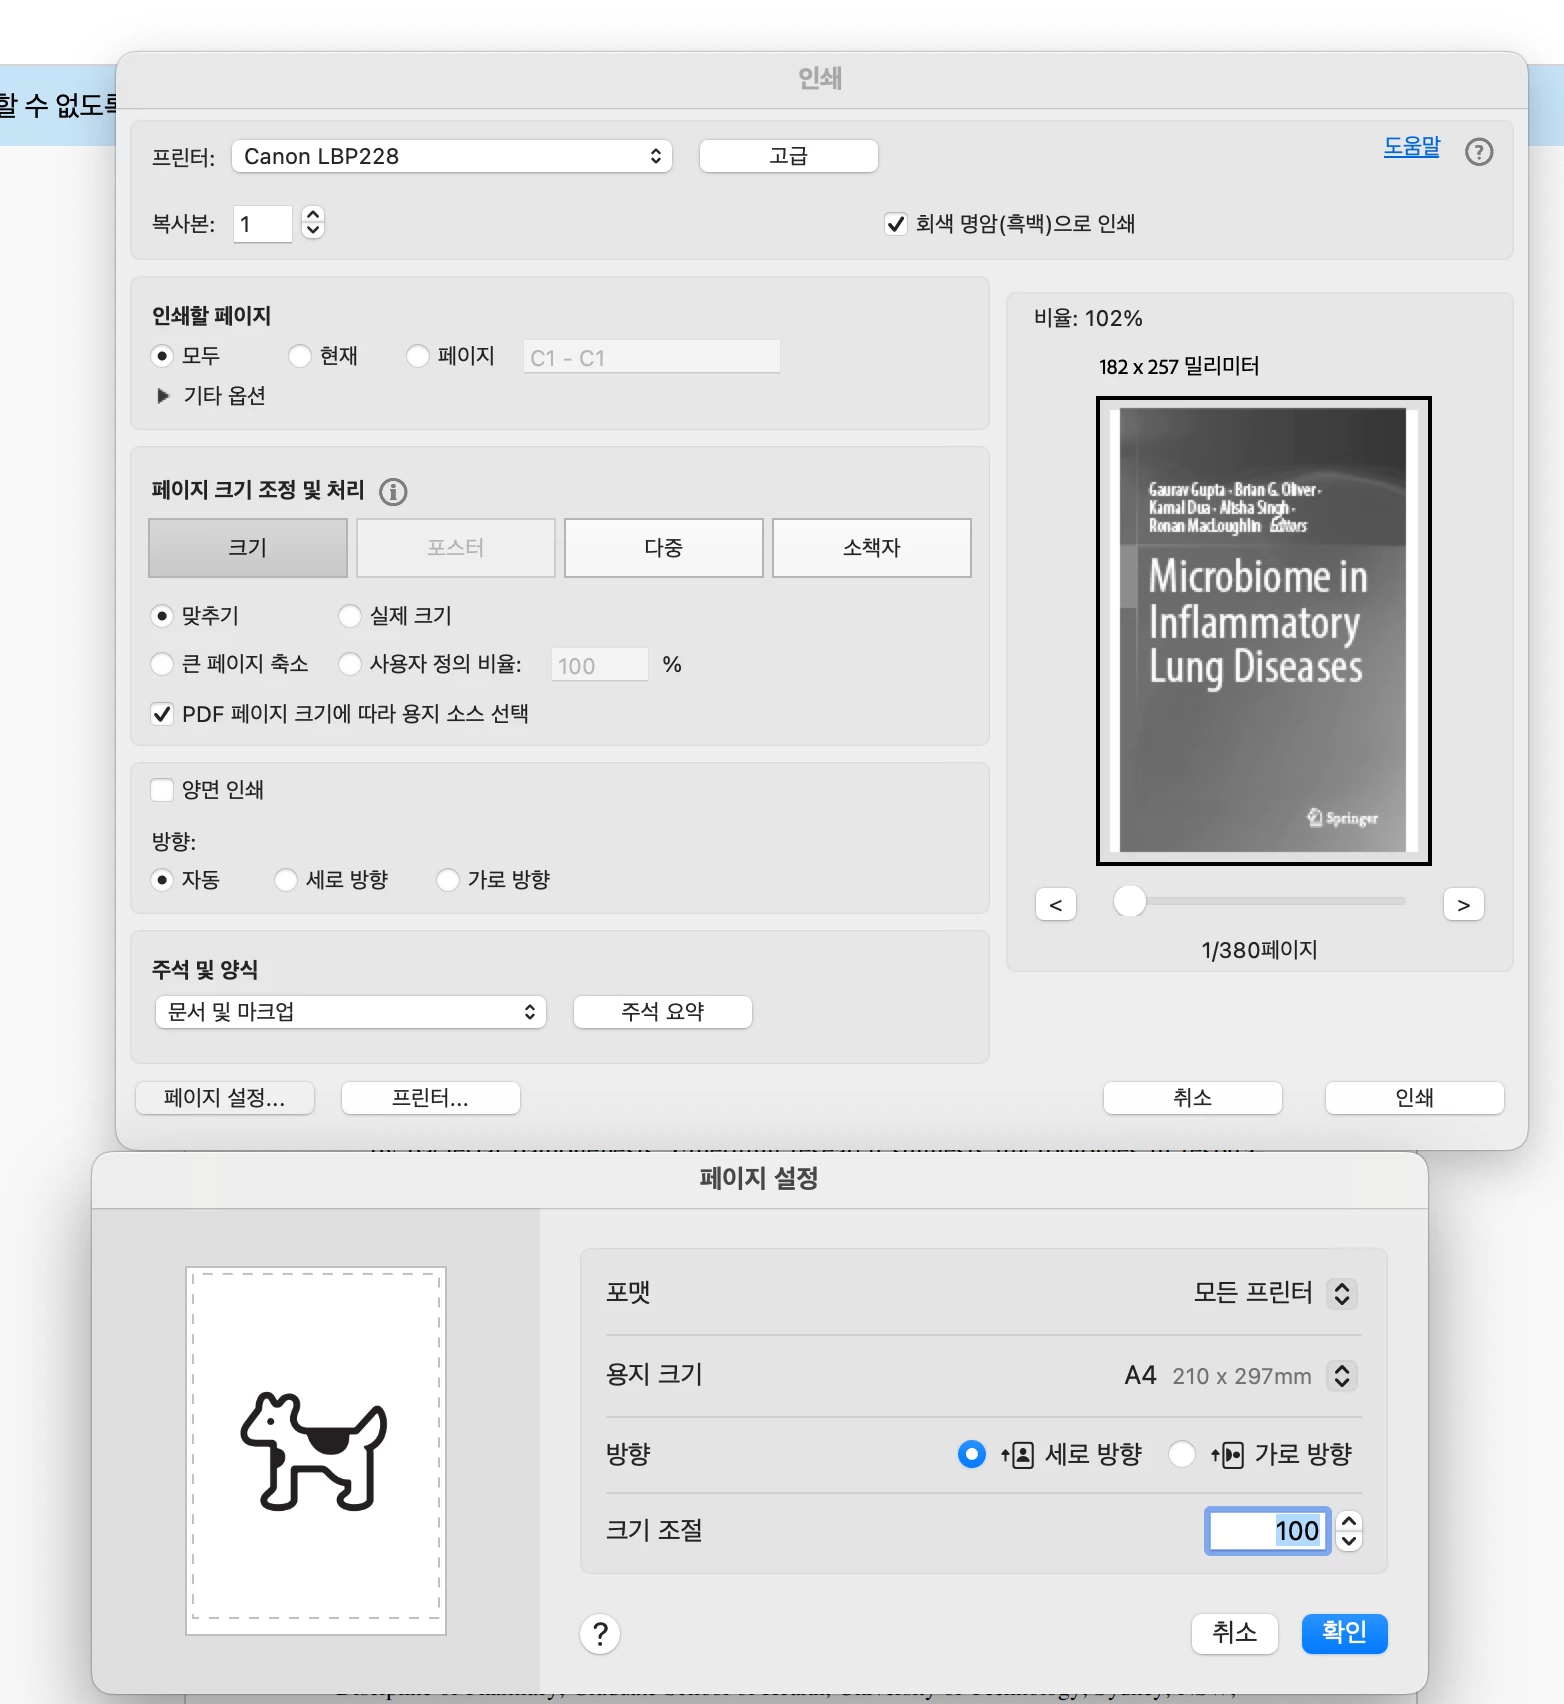1564x1704 pixels.
Task: Click 취소 in the print dialog
Action: 1193,1098
